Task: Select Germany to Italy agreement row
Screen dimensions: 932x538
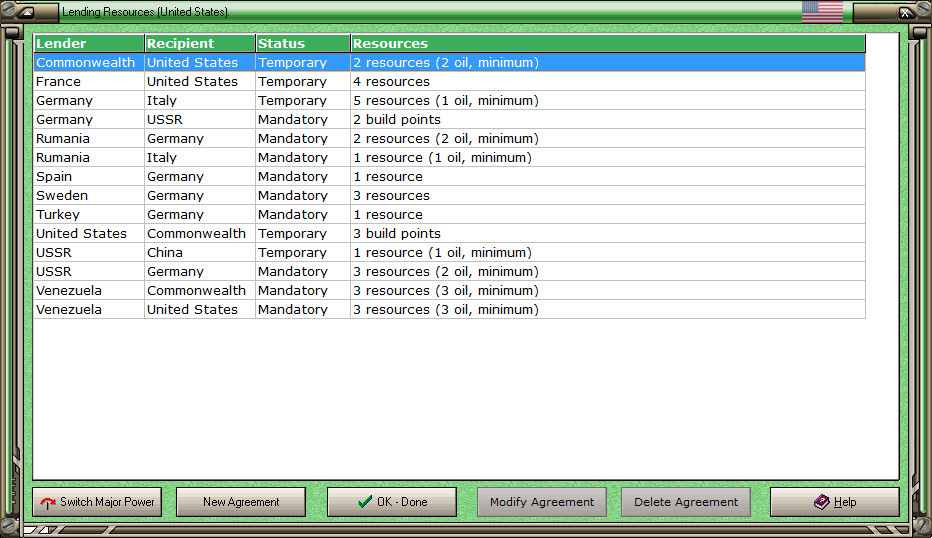Action: coord(449,100)
